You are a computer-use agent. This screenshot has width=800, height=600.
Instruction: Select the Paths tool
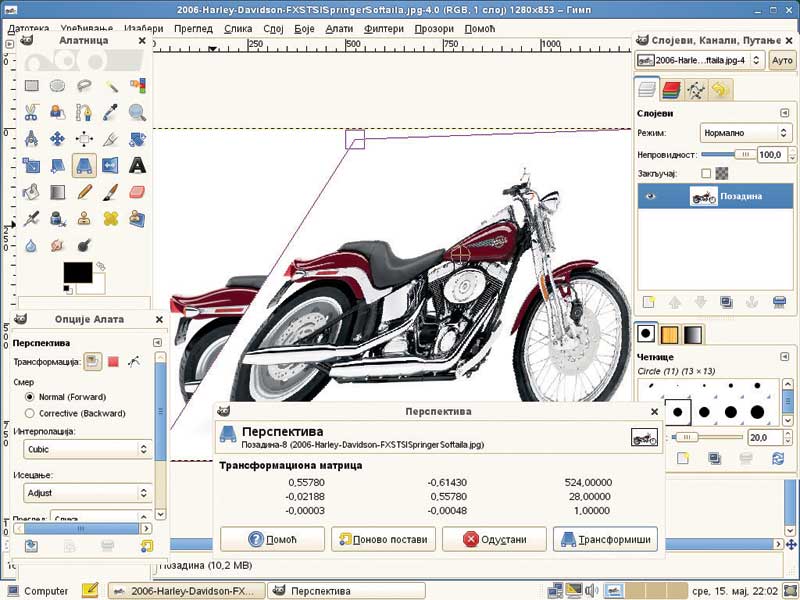[84, 112]
